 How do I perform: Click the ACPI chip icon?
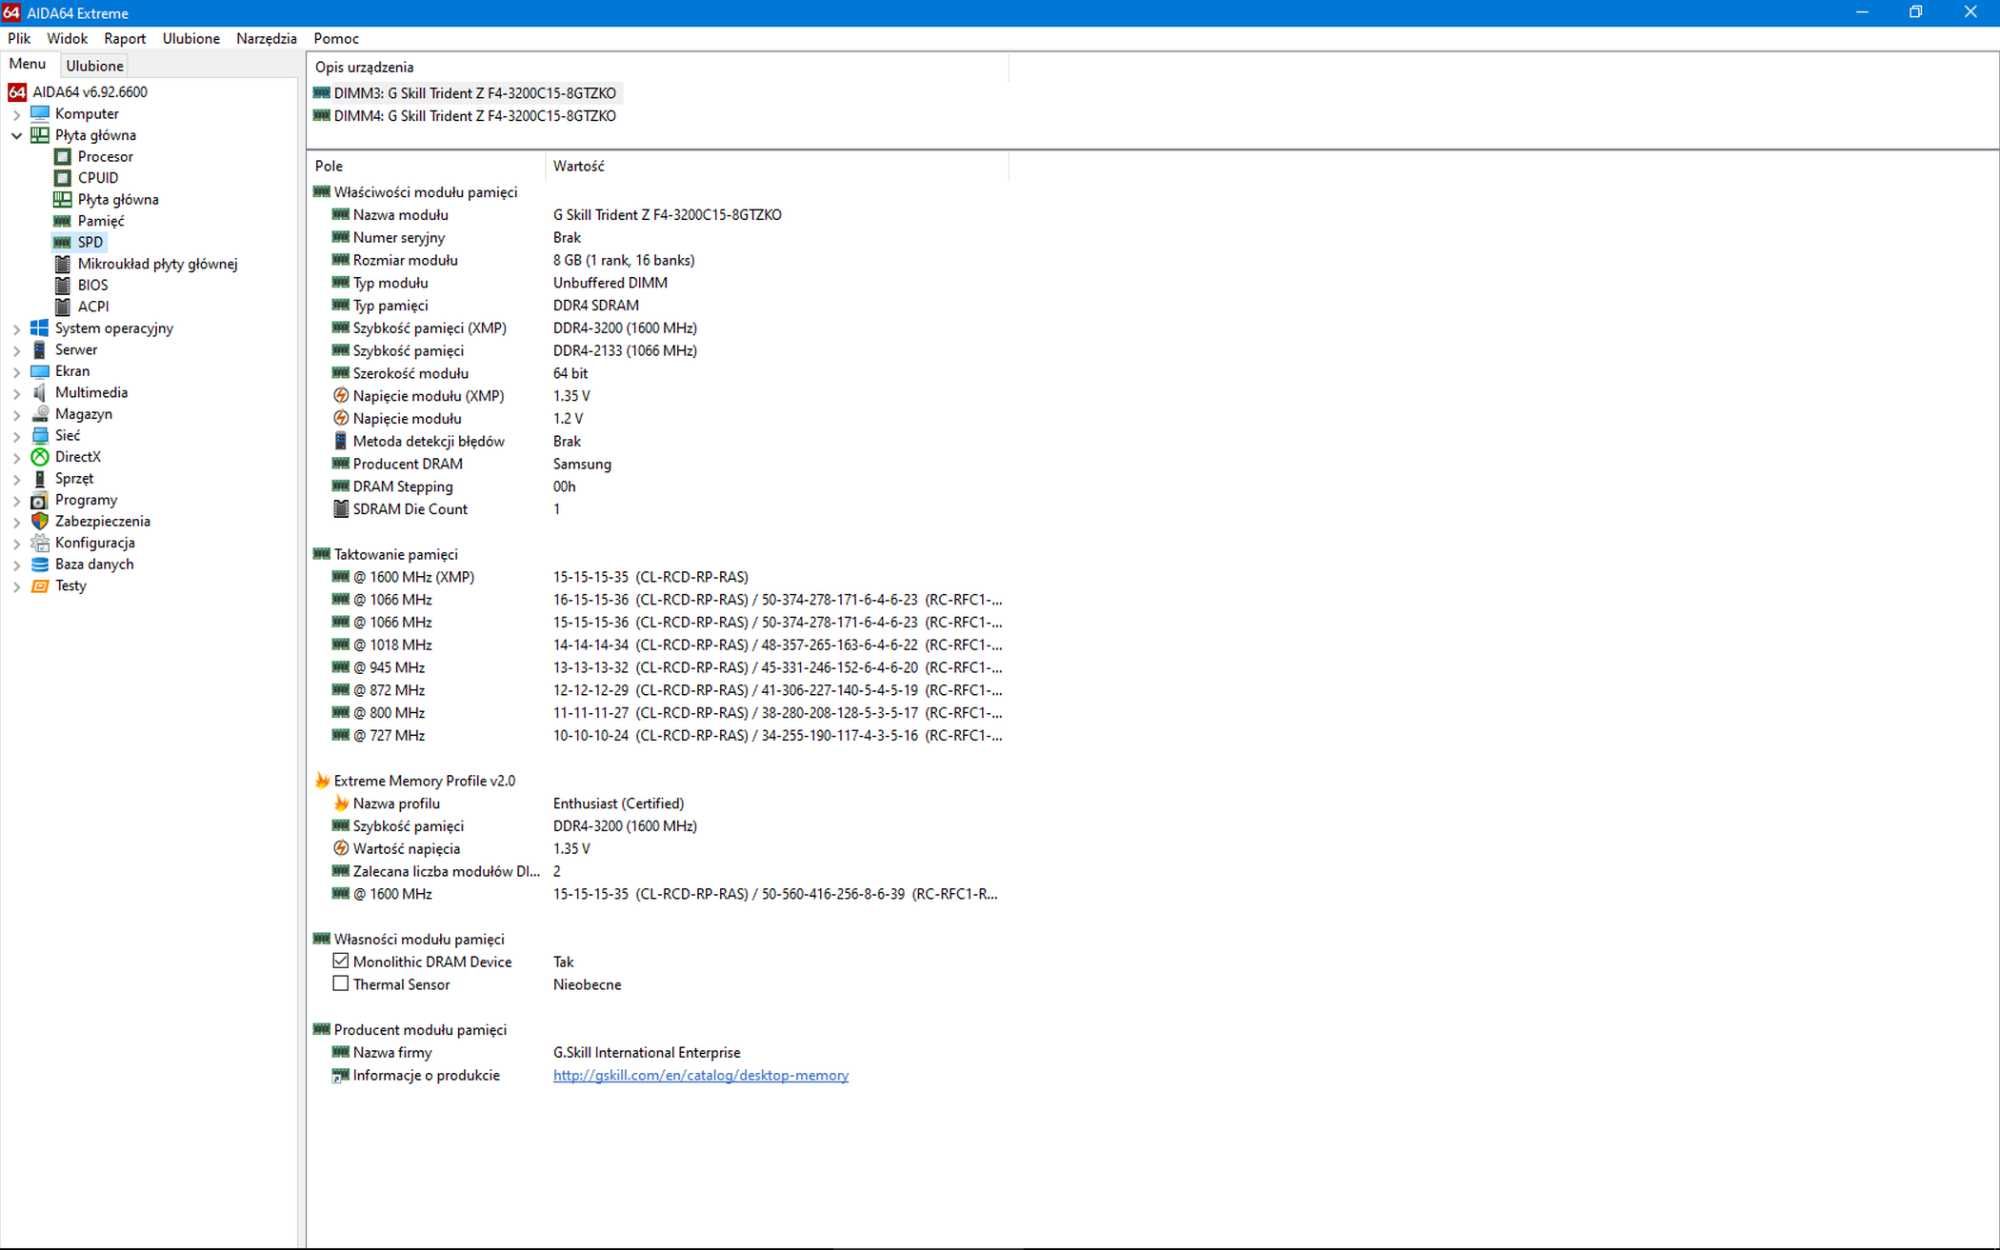62,307
